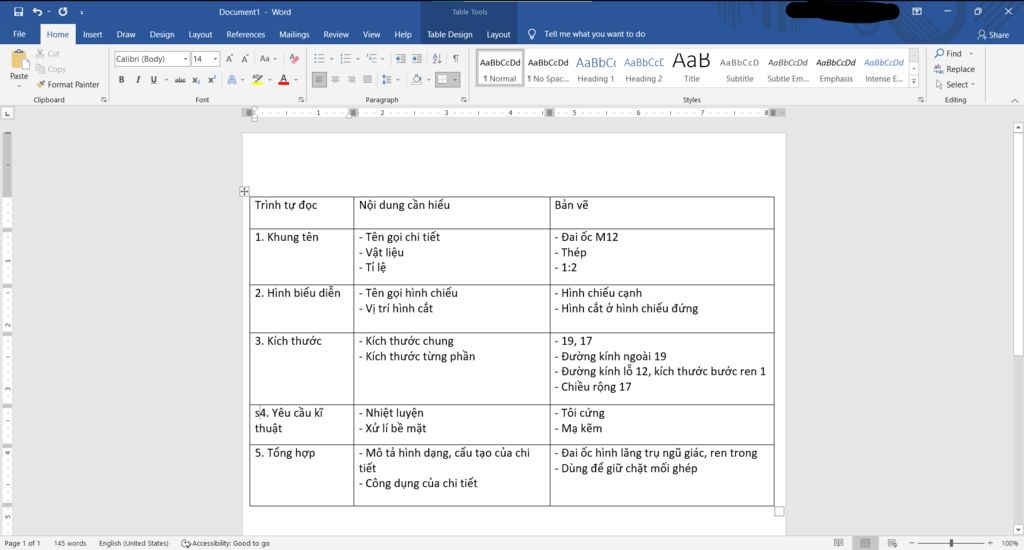
Task: Open the Font dialog launcher
Action: point(301,100)
